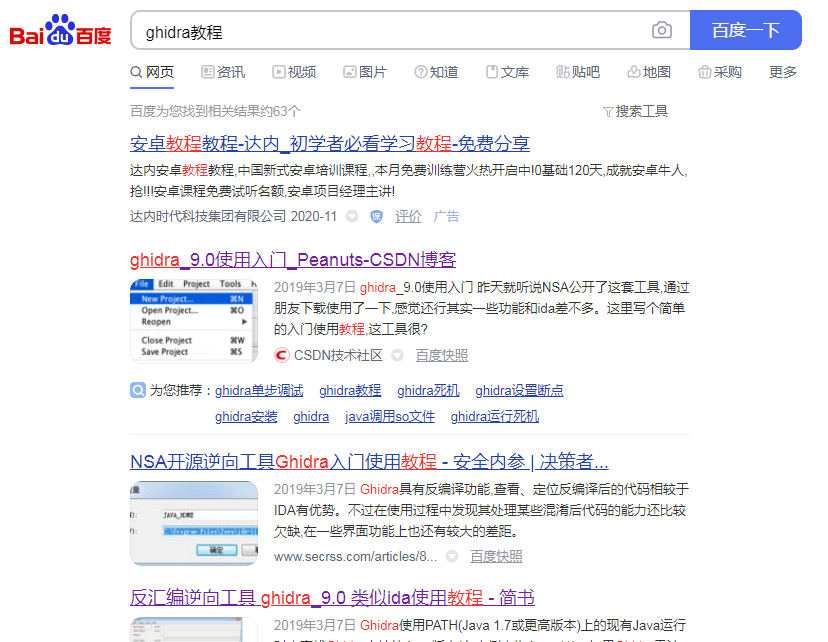Image resolution: width=828 pixels, height=642 pixels.
Task: Switch to the 文库 tab
Action: [x=507, y=72]
